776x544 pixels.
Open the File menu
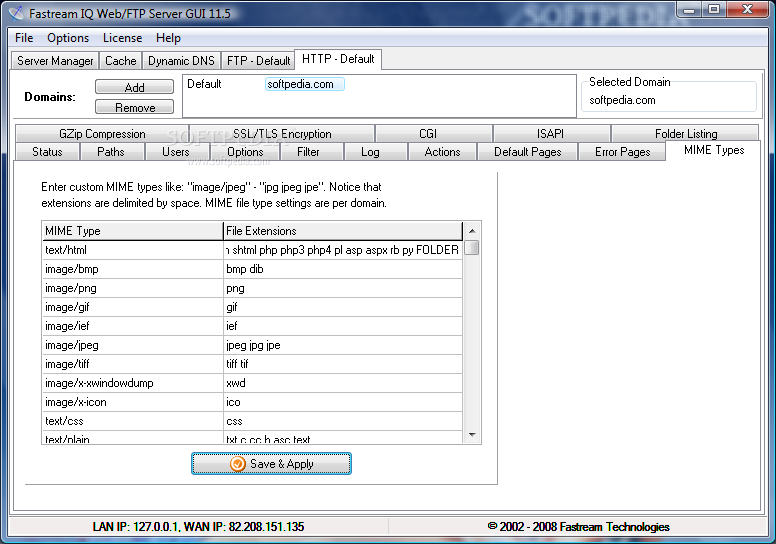24,38
